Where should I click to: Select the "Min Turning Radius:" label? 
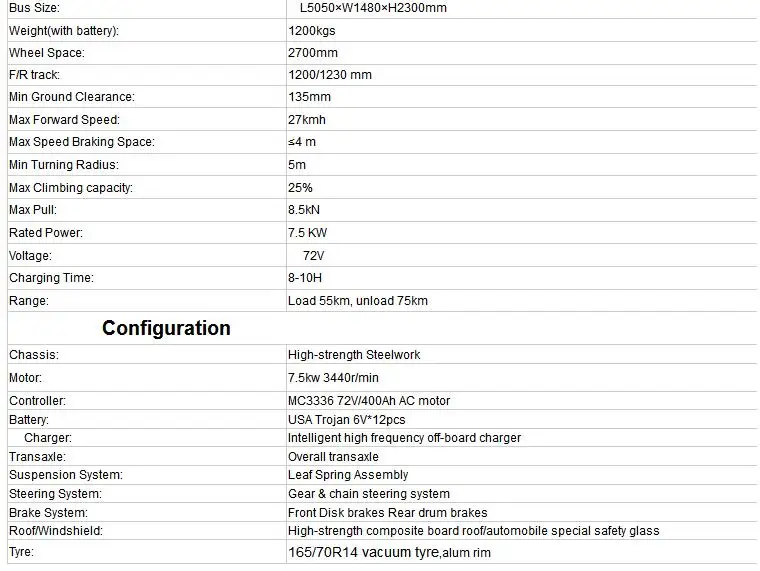pyautogui.click(x=64, y=165)
